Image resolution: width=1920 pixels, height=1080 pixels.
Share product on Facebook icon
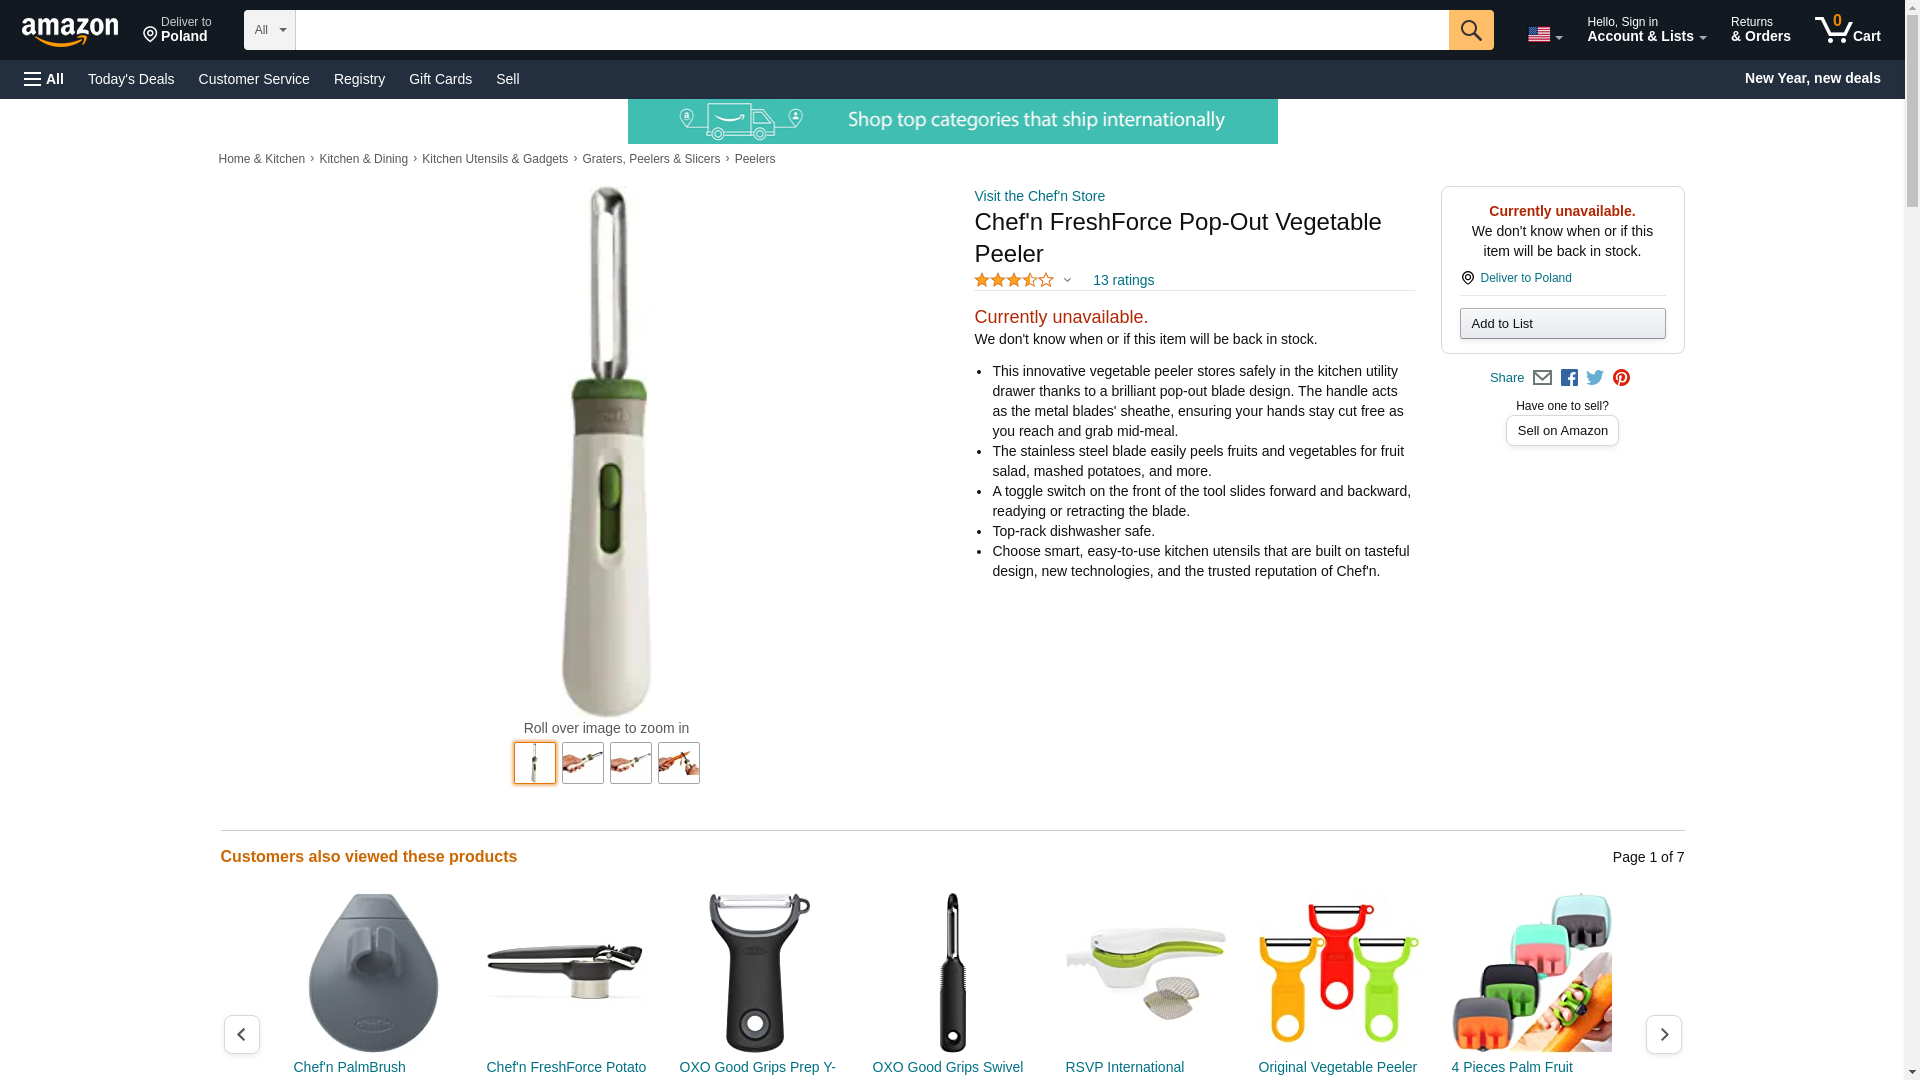[x=1569, y=378]
